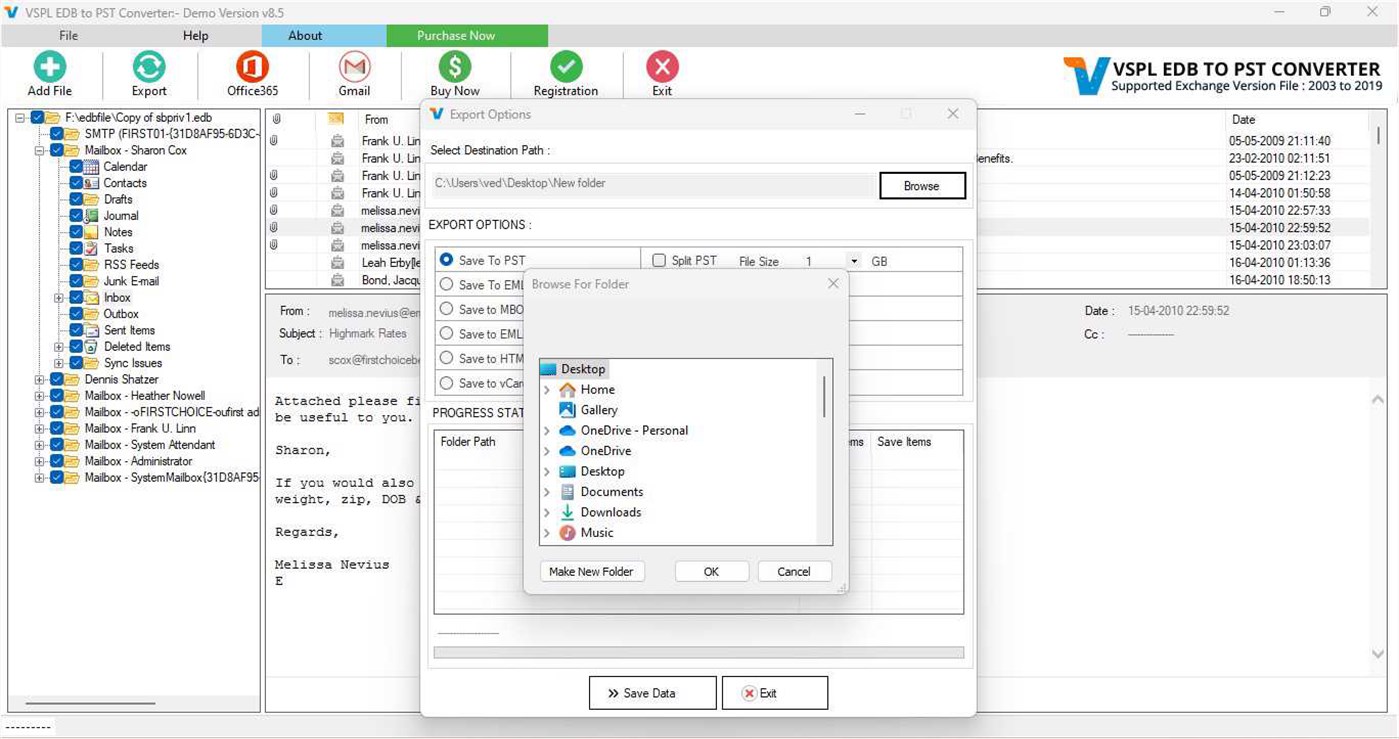Select the Save to MBOX radio button

pyautogui.click(x=447, y=309)
